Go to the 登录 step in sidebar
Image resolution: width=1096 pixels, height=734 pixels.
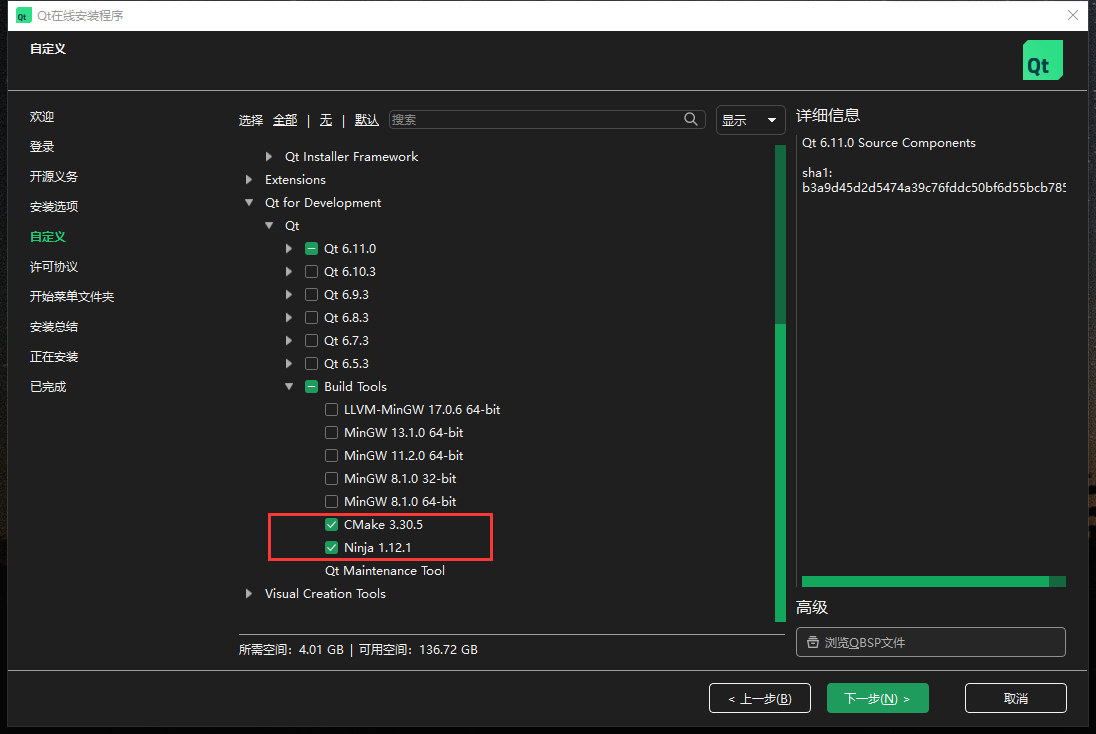click(42, 147)
